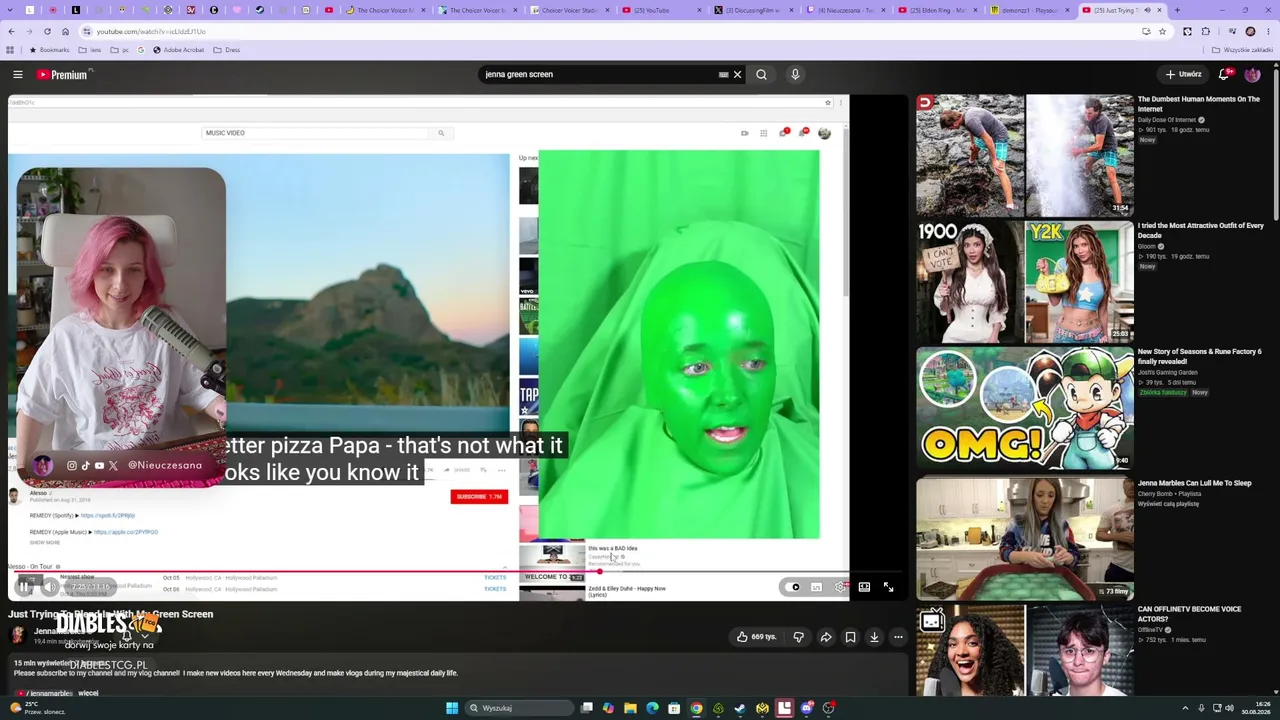Click the taskbar Wyszukaj search box

(x=518, y=708)
